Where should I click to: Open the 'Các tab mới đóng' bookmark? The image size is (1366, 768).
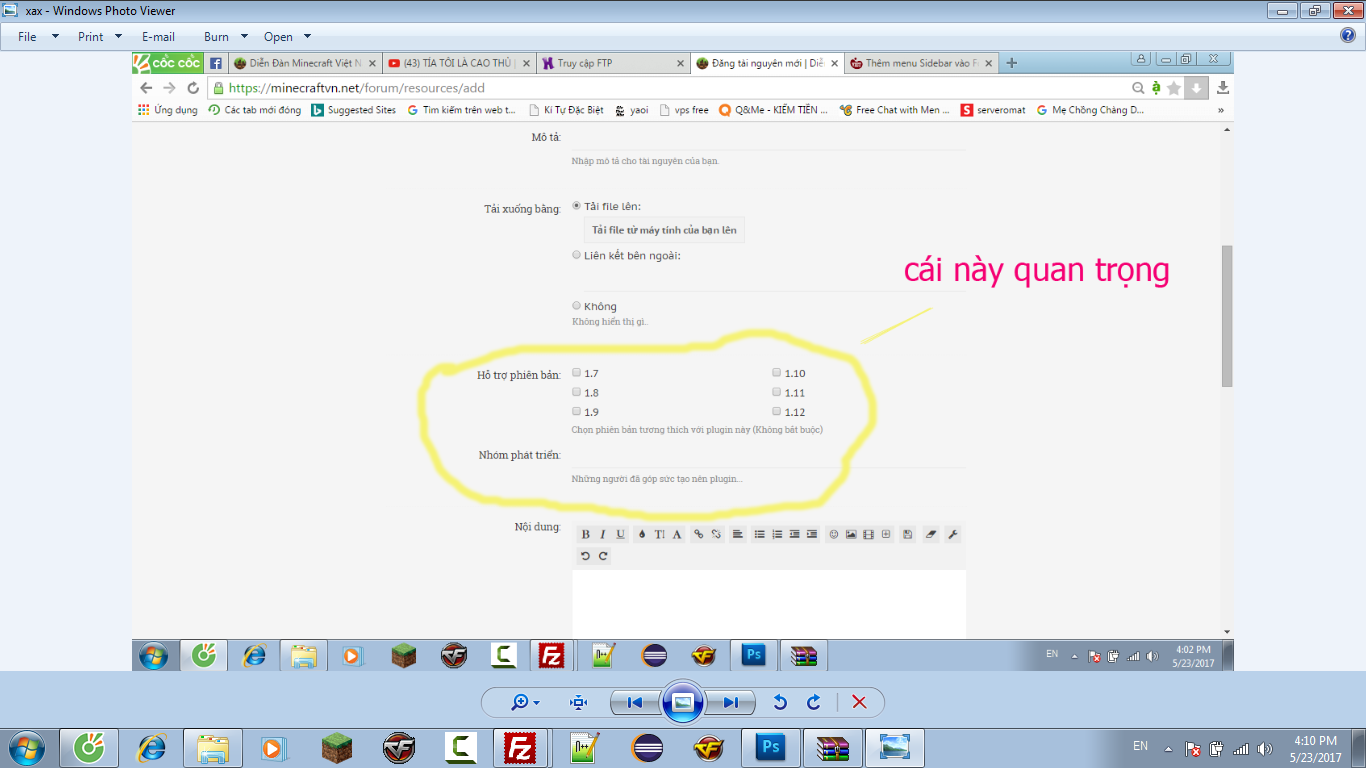point(255,110)
